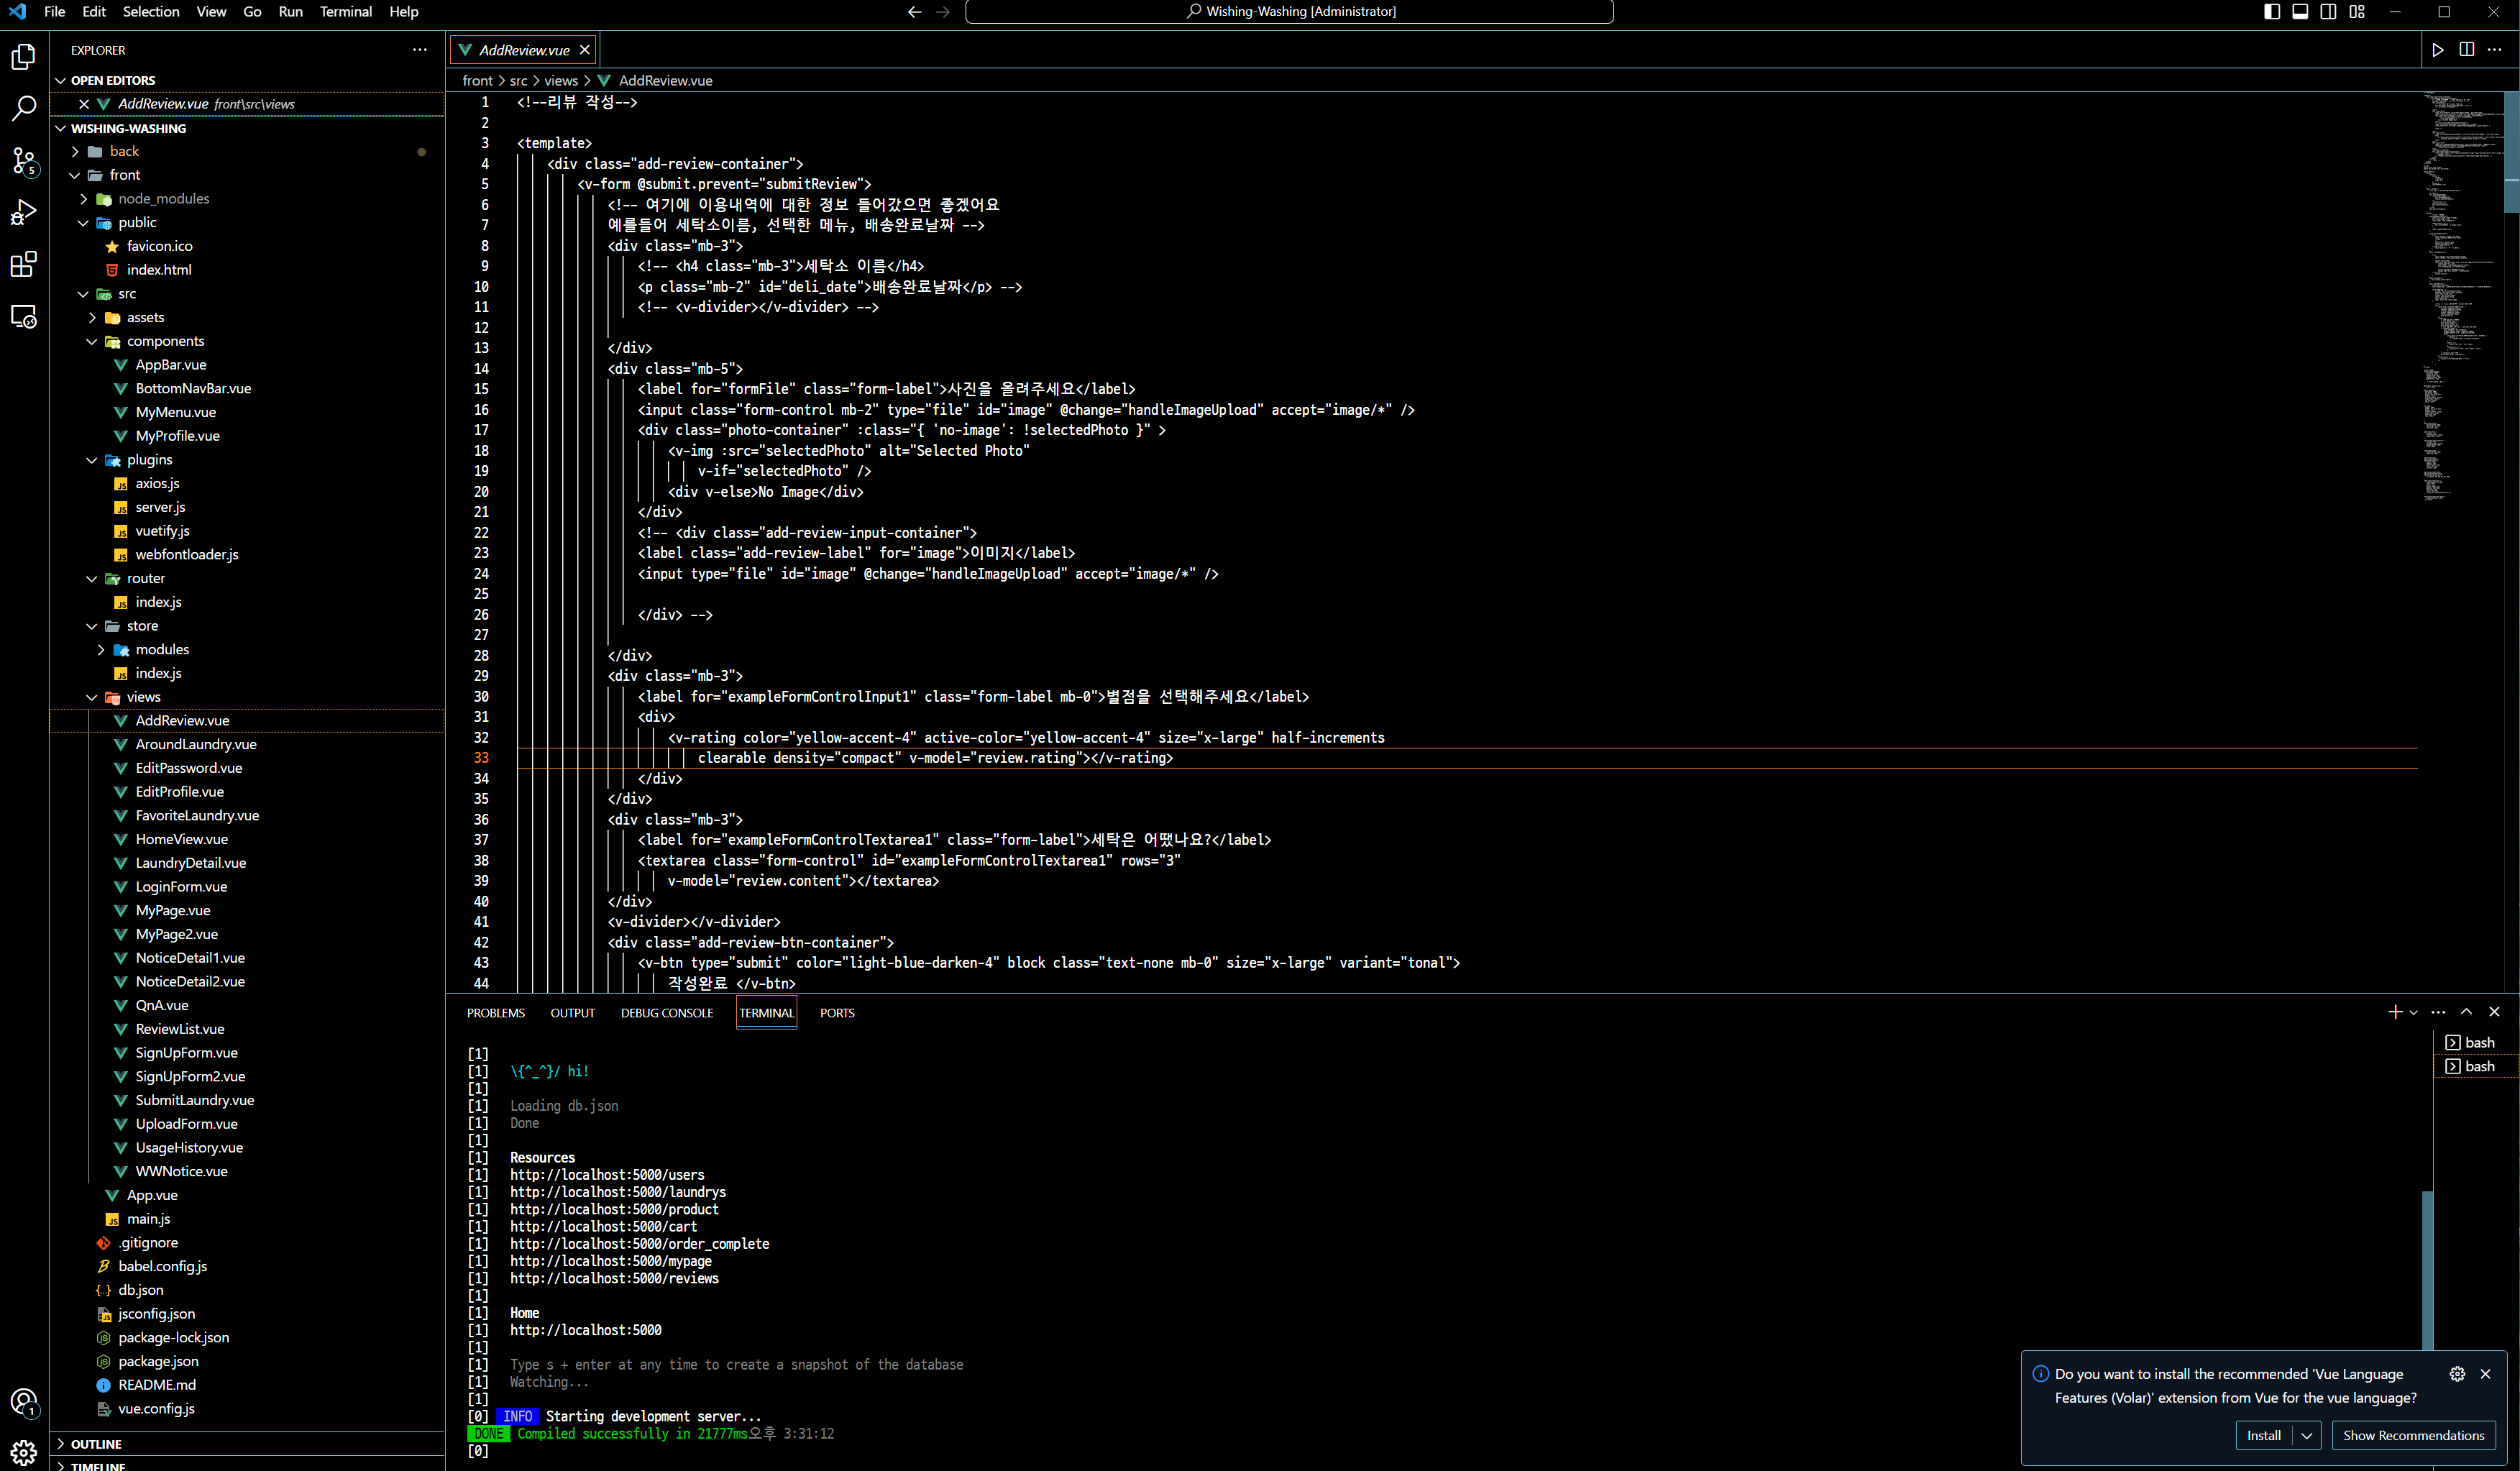Toggle Secondary Side Bar layout button
Image resolution: width=2520 pixels, height=1471 pixels.
pyautogui.click(x=2328, y=12)
